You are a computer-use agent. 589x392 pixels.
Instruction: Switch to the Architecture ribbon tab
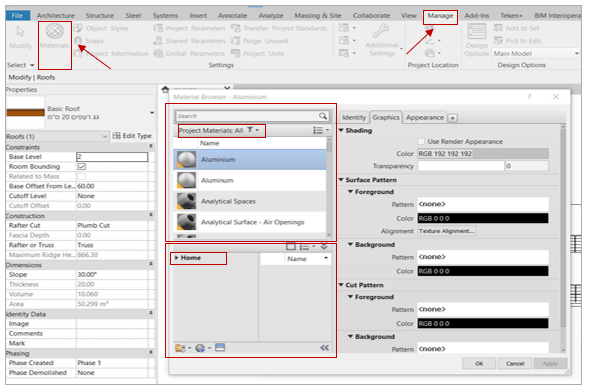click(56, 16)
